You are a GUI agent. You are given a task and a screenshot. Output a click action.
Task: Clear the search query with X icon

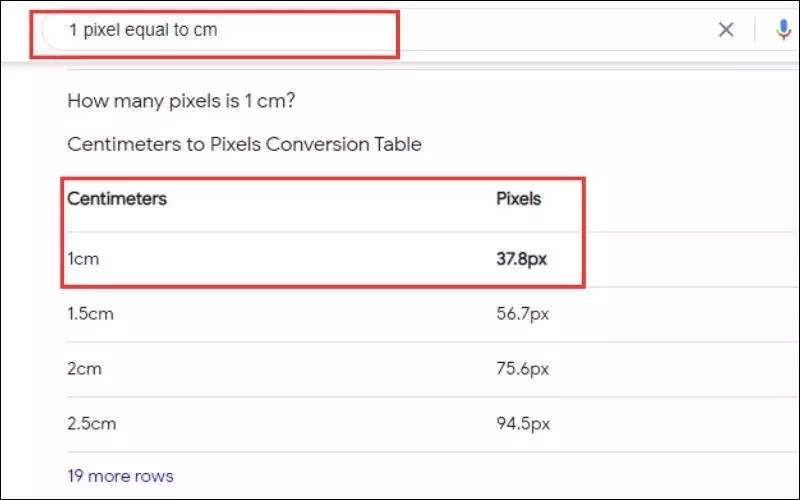[x=726, y=30]
